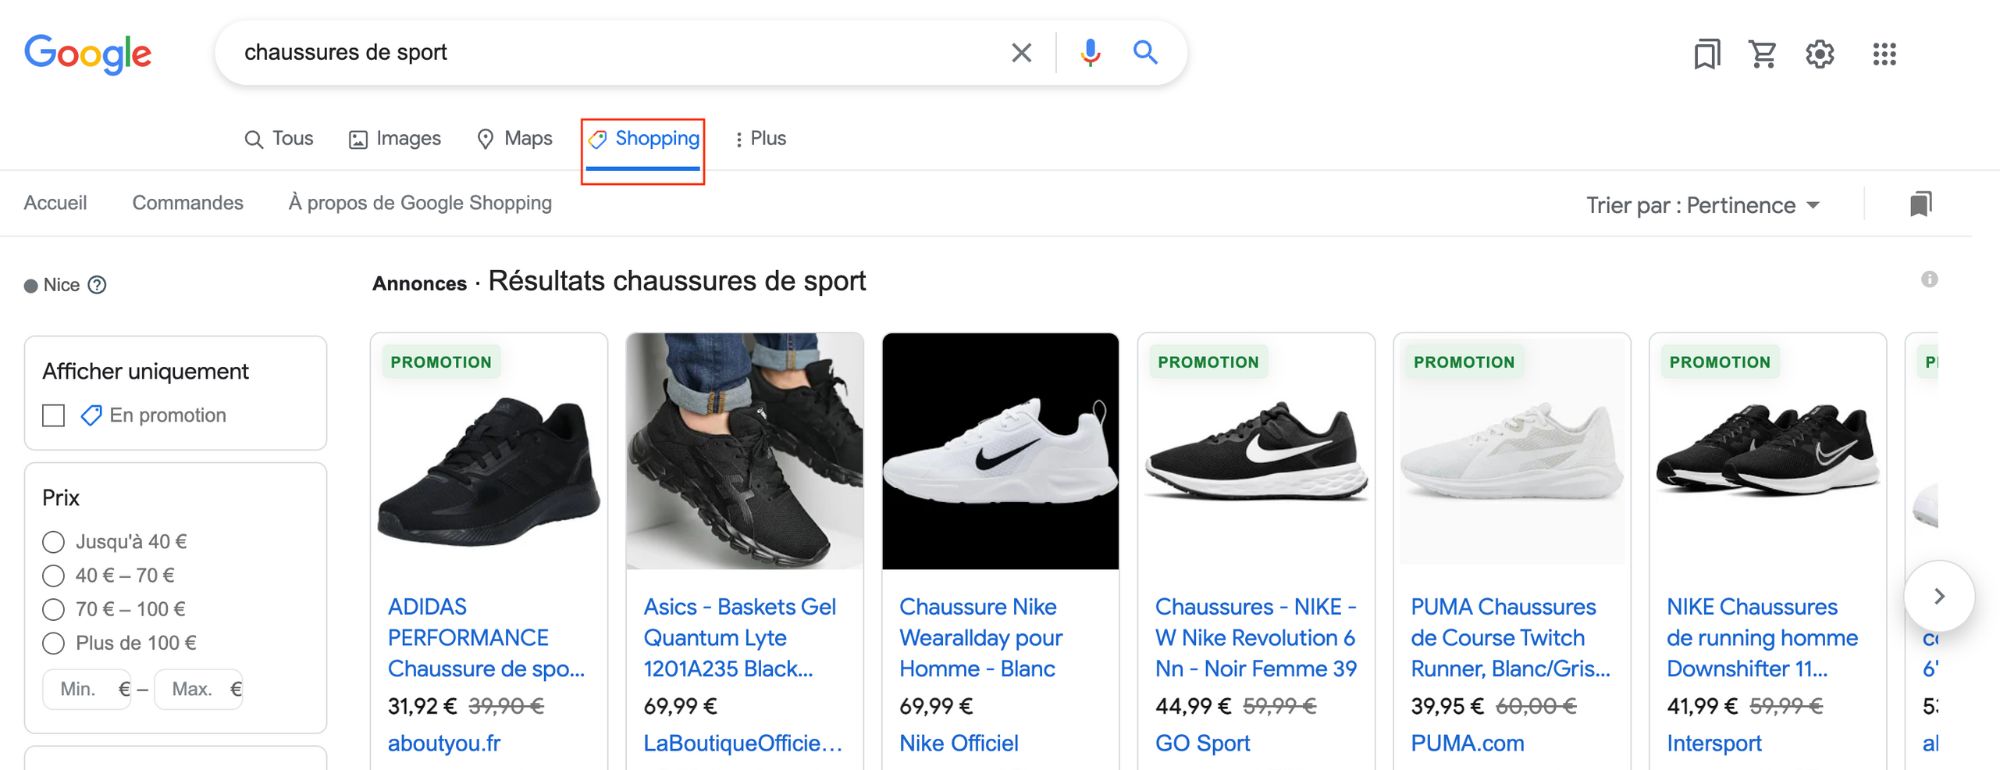Viewport: 2000px width, 770px height.
Task: Click the blue magnifier search icon
Action: pos(1145,53)
